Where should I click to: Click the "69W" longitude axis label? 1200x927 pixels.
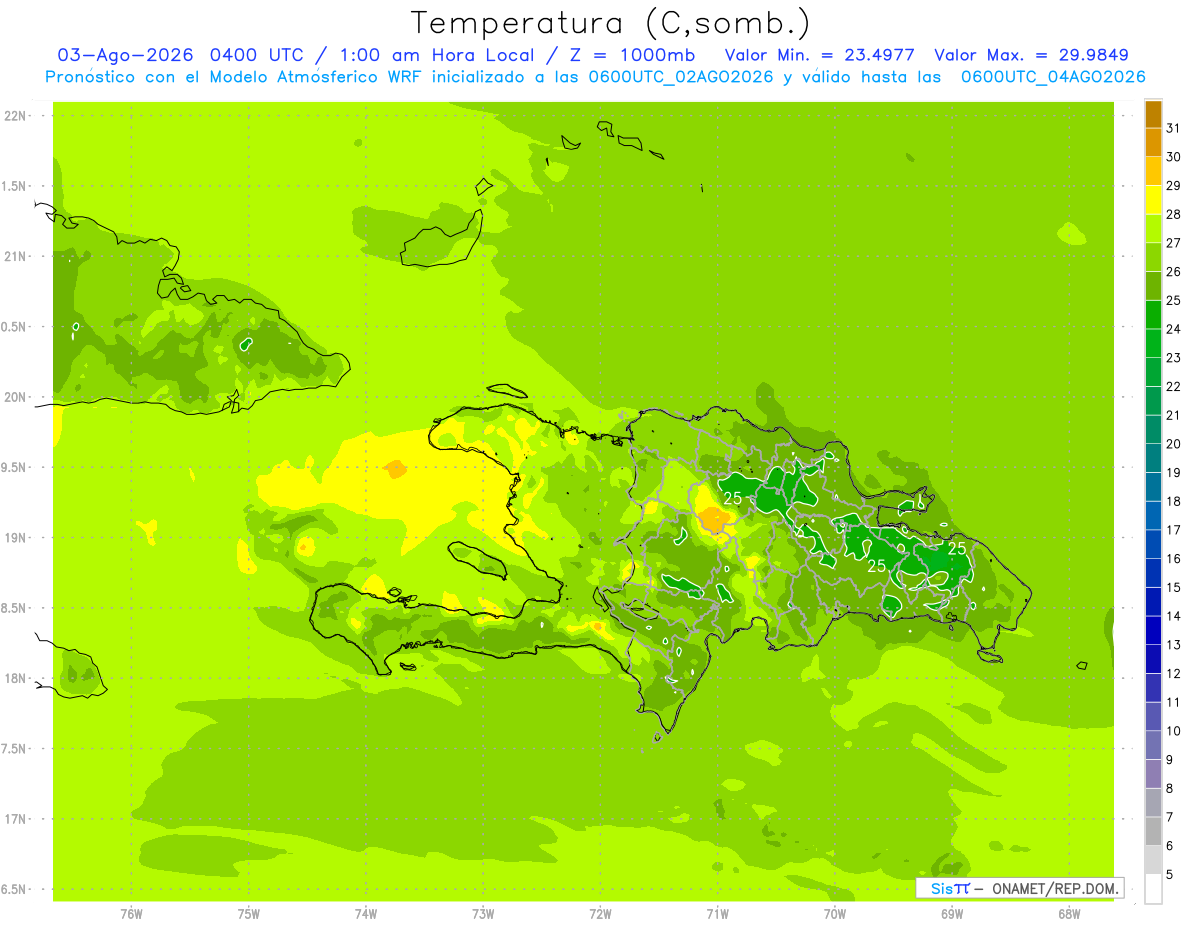tap(952, 914)
